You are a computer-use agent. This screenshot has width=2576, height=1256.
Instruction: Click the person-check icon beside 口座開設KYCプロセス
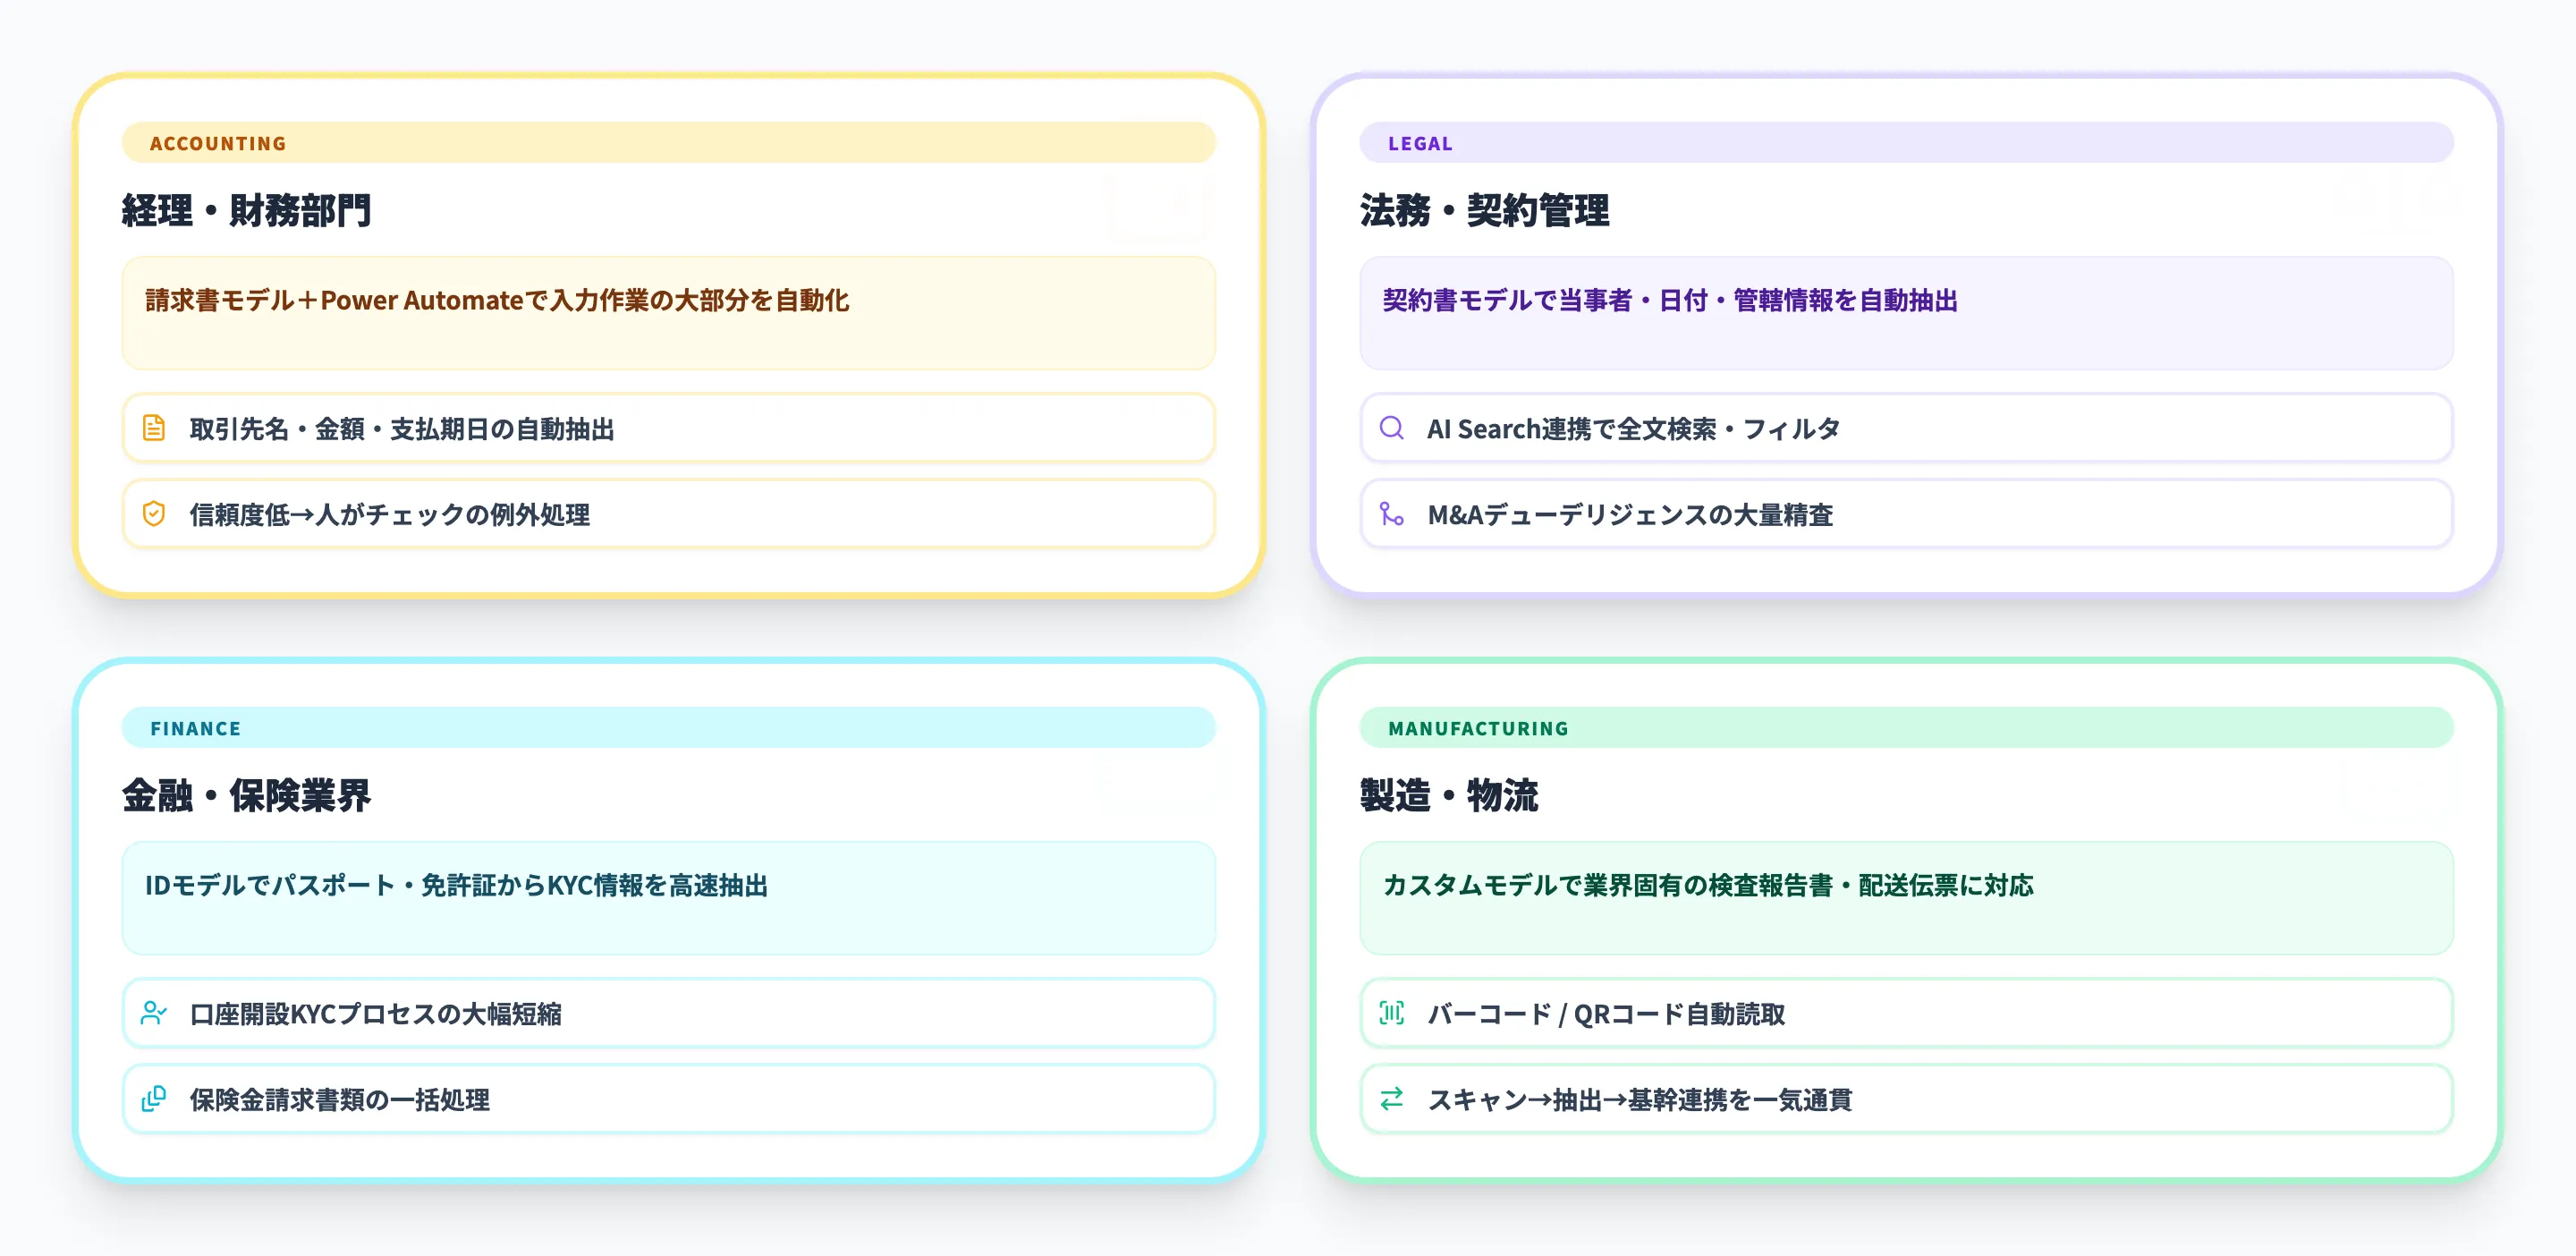(152, 1013)
